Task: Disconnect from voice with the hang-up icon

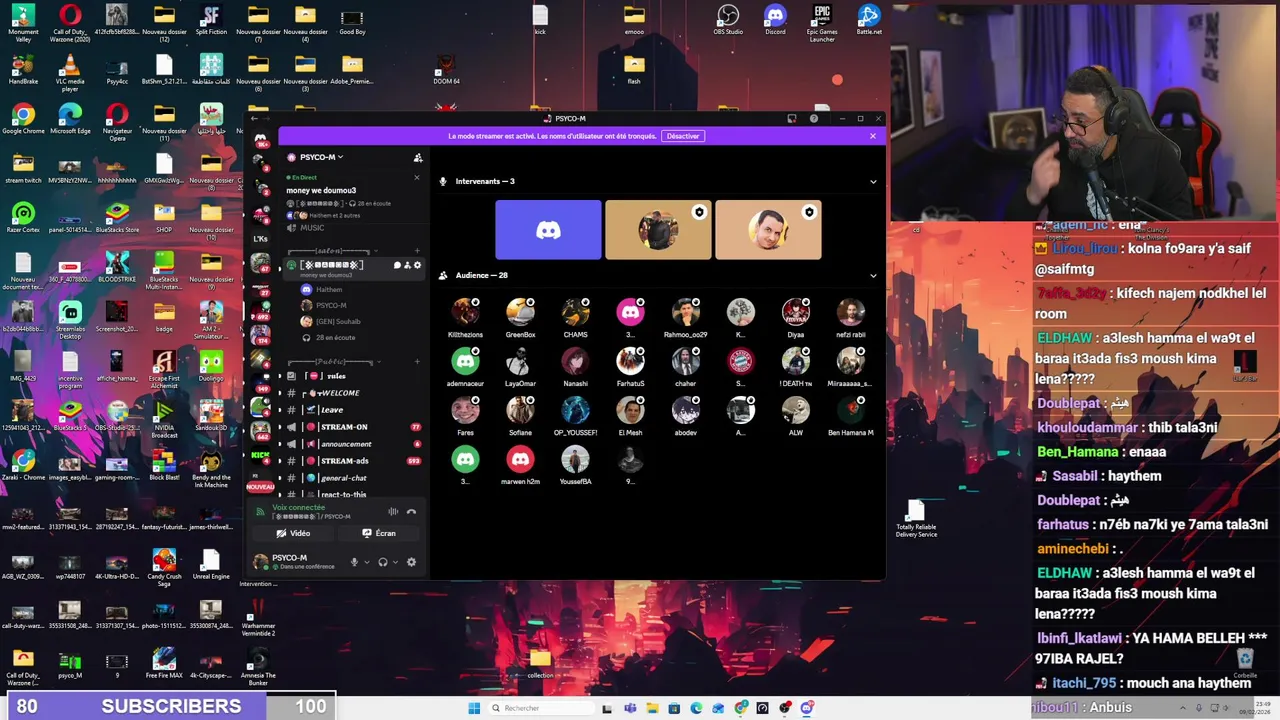Action: pyautogui.click(x=411, y=512)
